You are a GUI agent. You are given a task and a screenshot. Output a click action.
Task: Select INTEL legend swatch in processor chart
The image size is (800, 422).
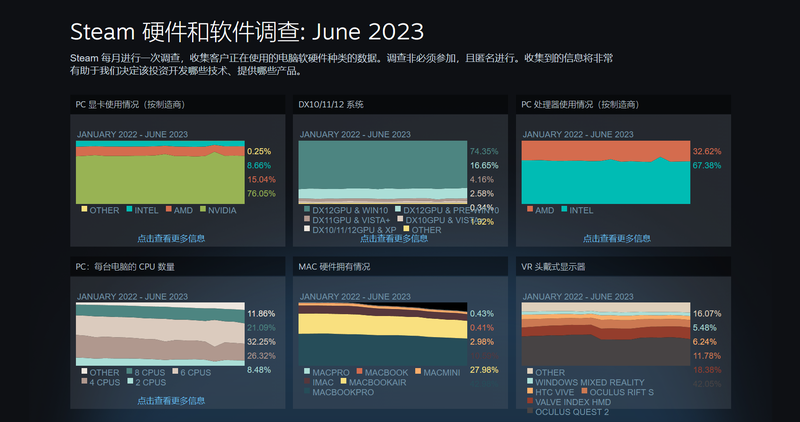[x=564, y=209]
